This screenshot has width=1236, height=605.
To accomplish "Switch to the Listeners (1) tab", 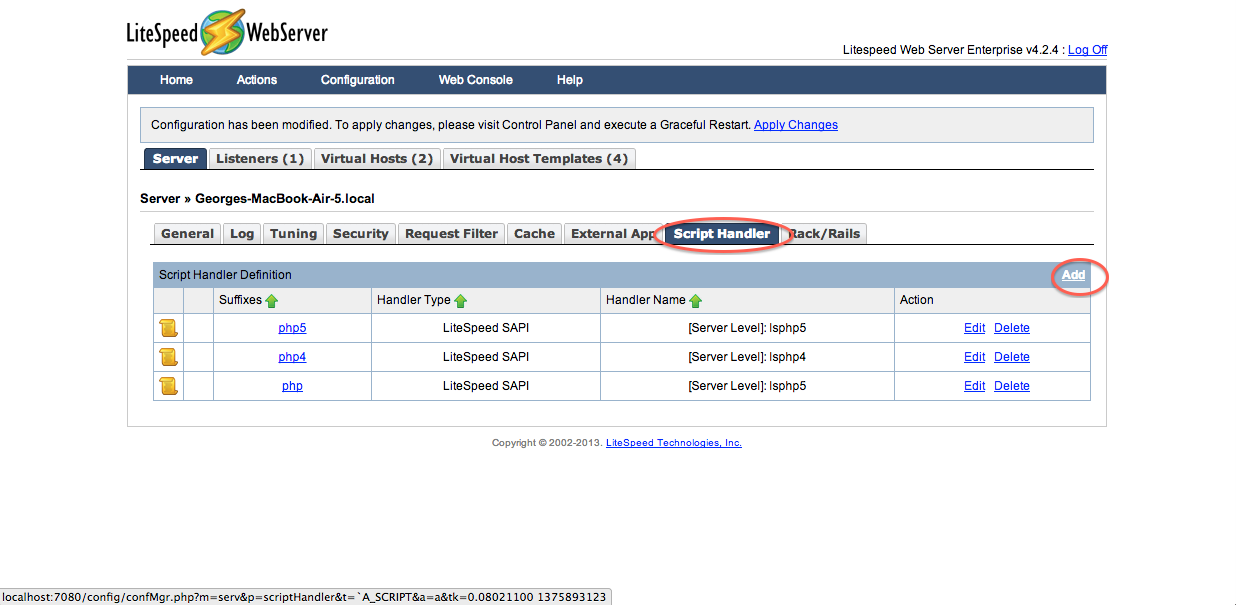I will coord(260,159).
